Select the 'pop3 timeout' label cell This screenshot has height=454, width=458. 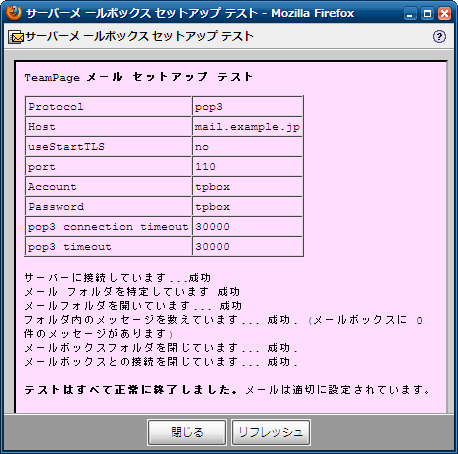[x=108, y=246]
